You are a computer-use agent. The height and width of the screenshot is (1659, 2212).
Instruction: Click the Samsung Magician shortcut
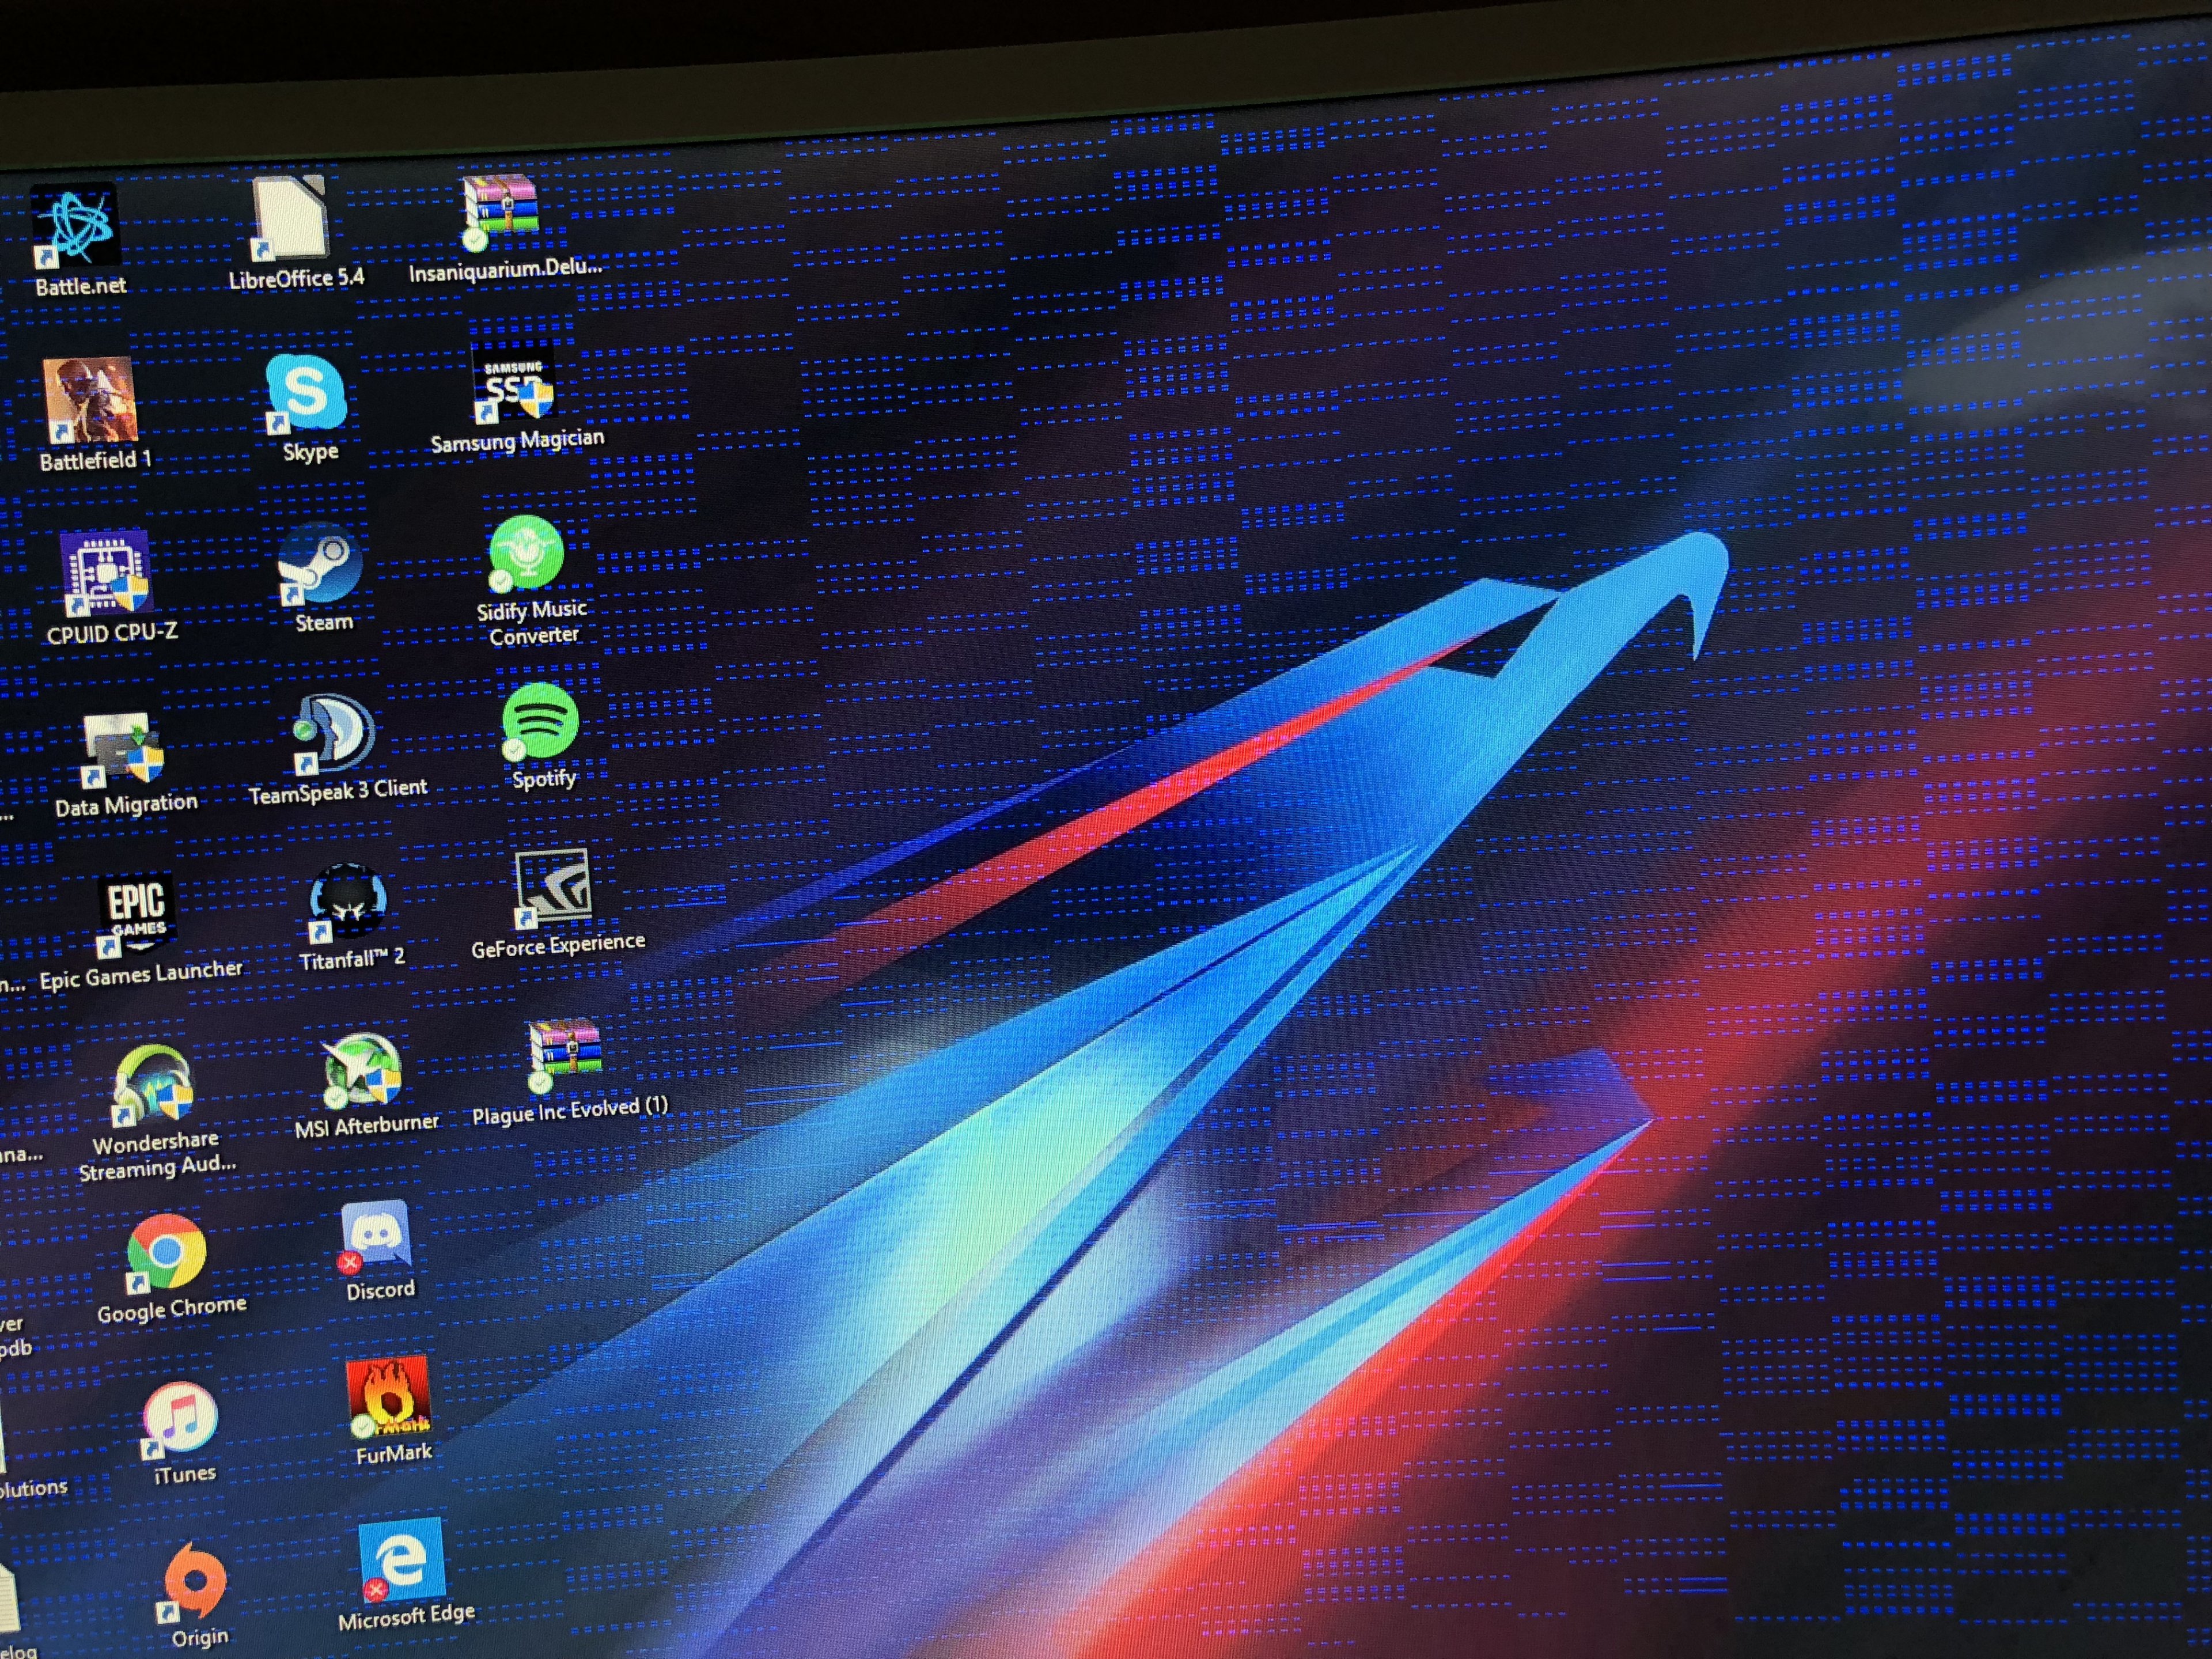point(512,383)
